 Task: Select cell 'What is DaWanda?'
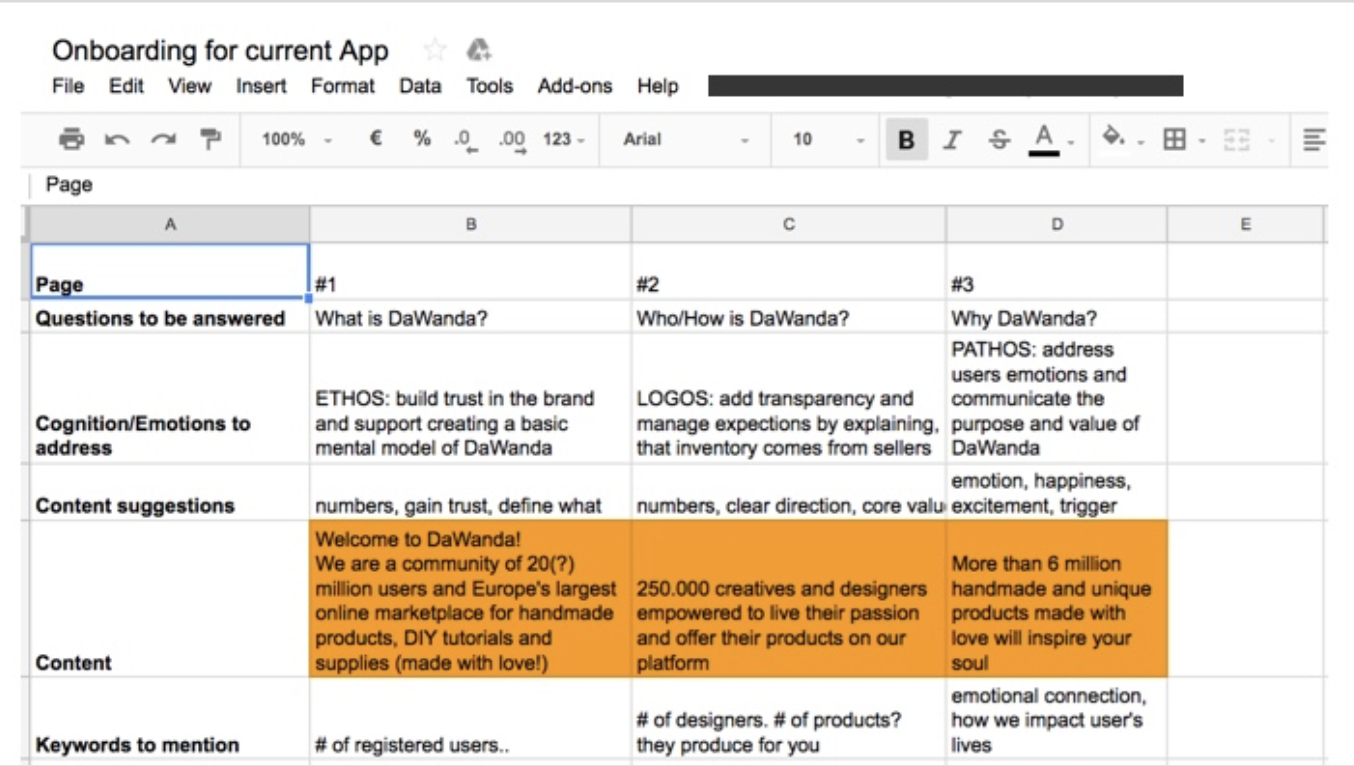(470, 318)
